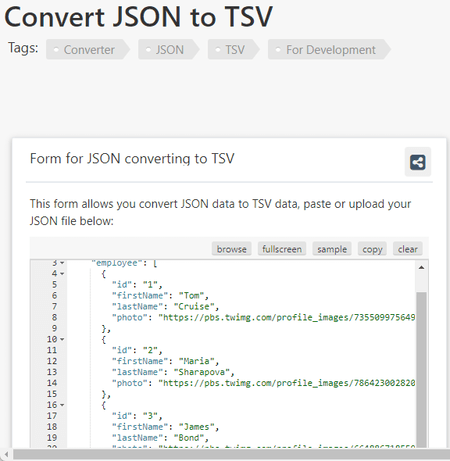Collapse the fold arrow on line 4
Image resolution: width=450 pixels, height=461 pixels.
point(62,274)
